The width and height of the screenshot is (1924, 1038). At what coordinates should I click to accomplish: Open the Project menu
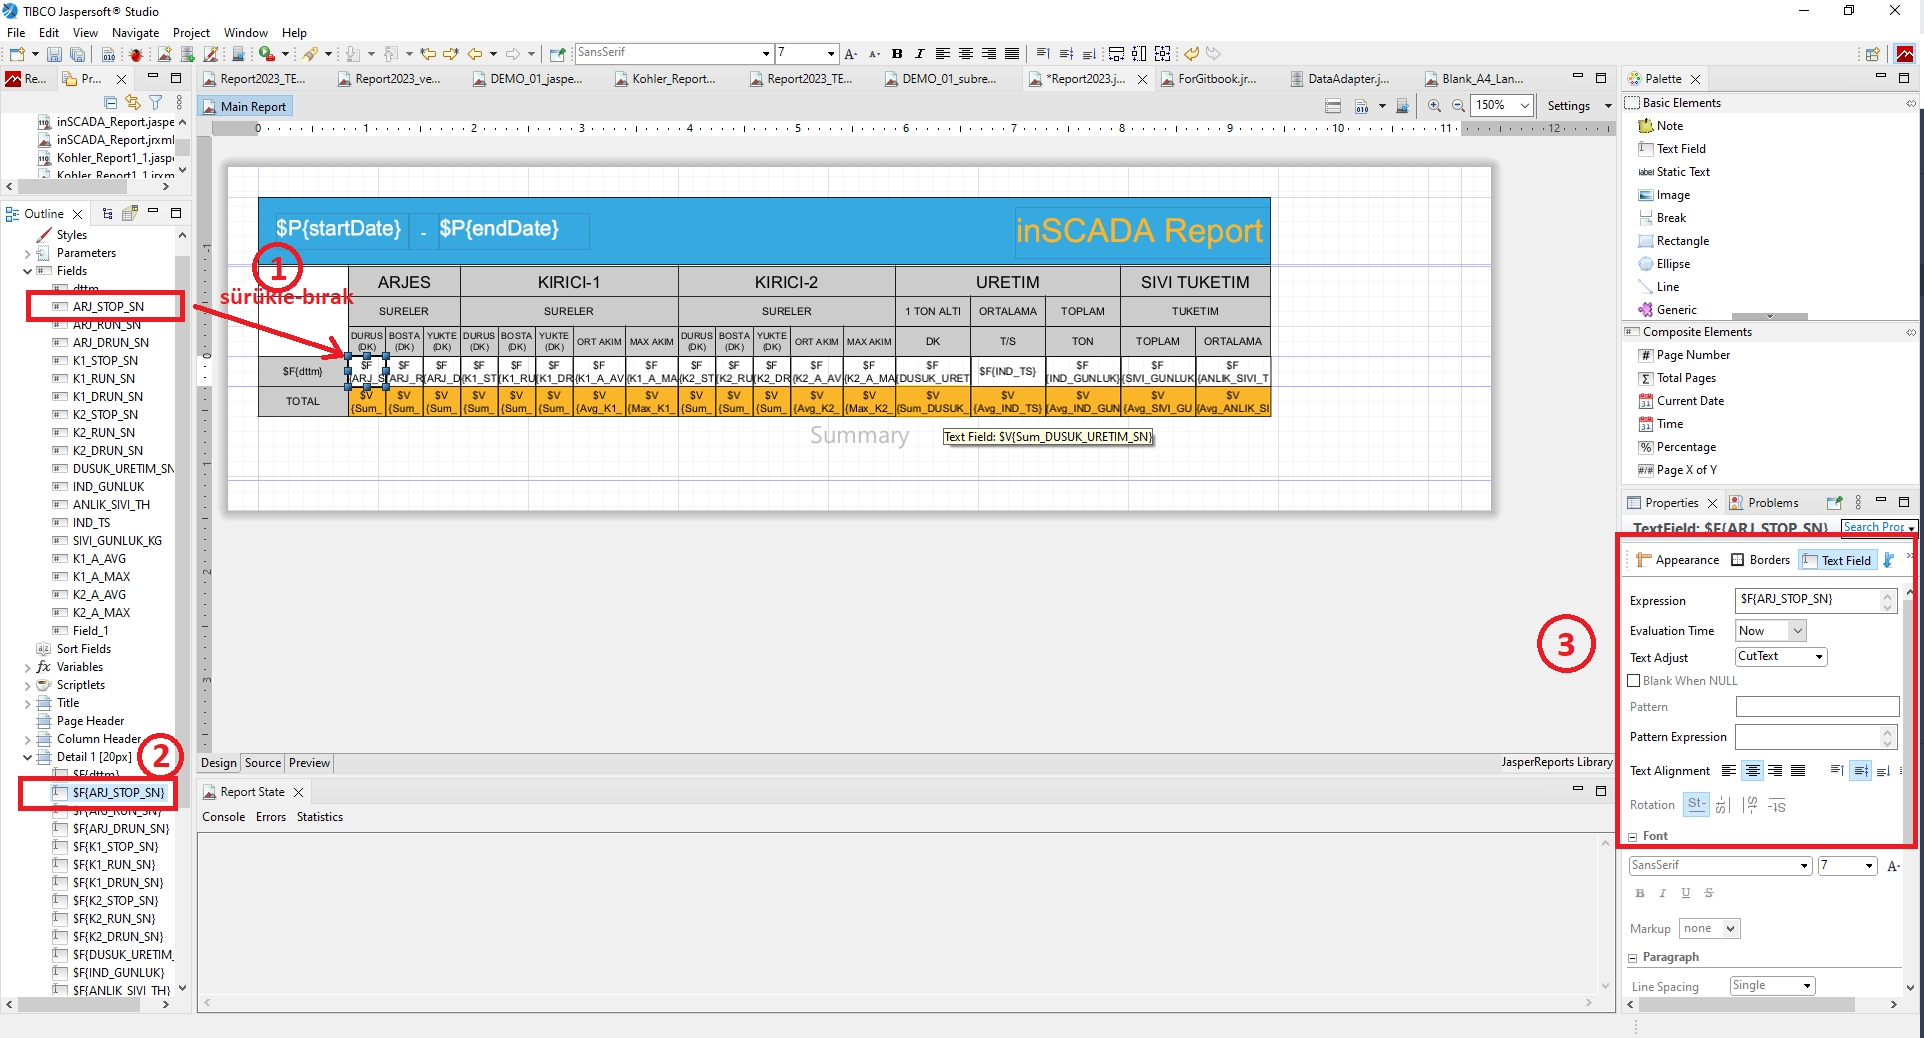(191, 33)
